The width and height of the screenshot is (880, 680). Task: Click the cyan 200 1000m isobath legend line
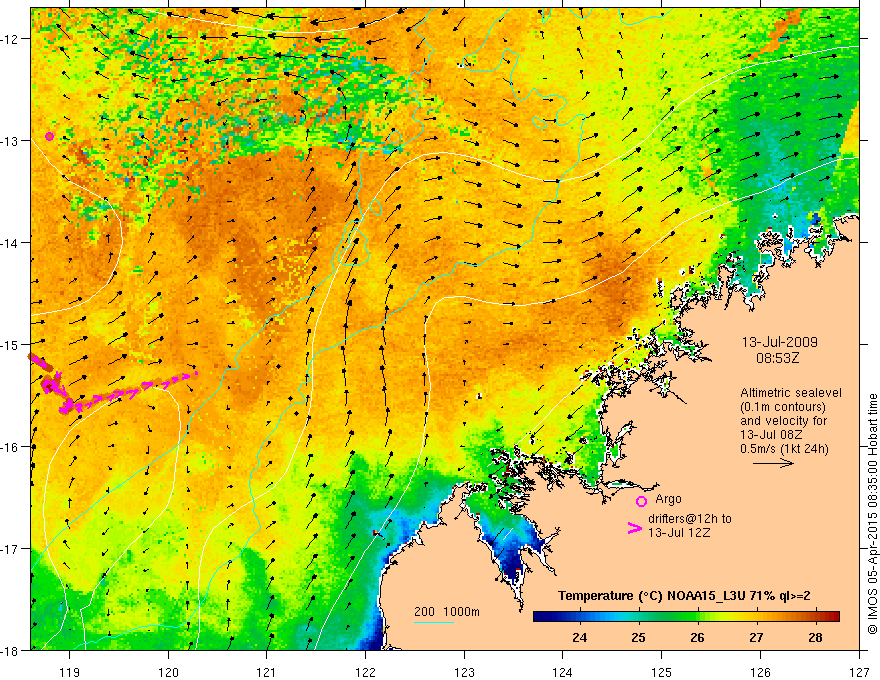(x=434, y=622)
